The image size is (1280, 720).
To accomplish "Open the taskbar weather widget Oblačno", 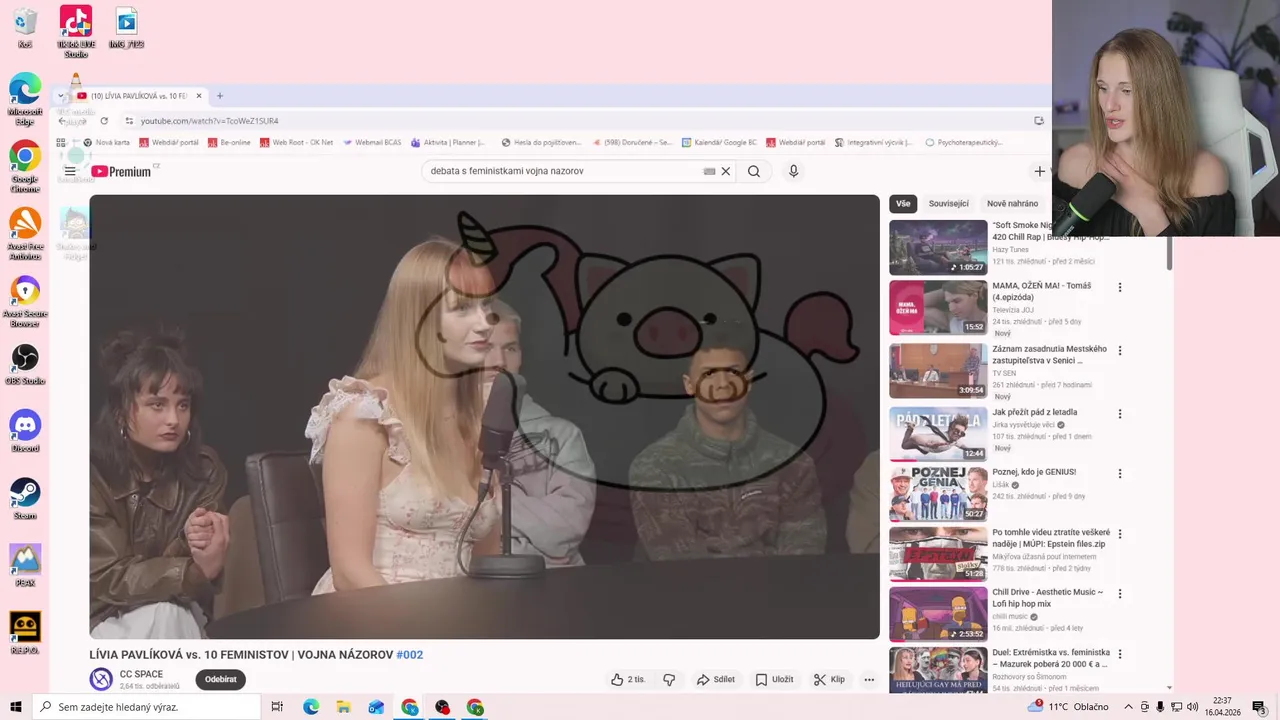I will point(1068,707).
